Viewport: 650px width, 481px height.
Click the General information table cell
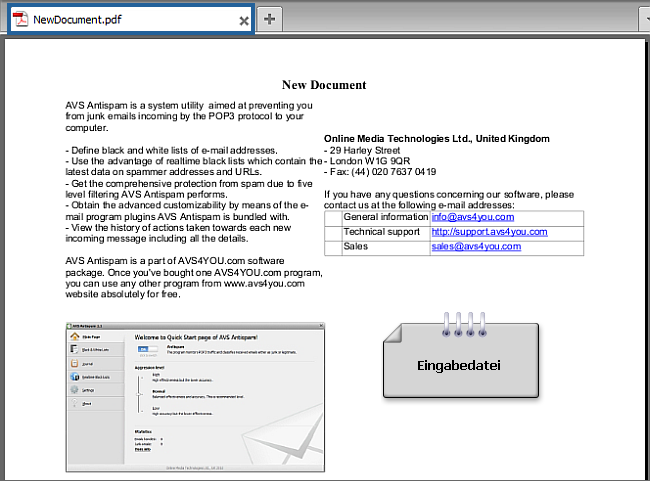click(x=386, y=217)
